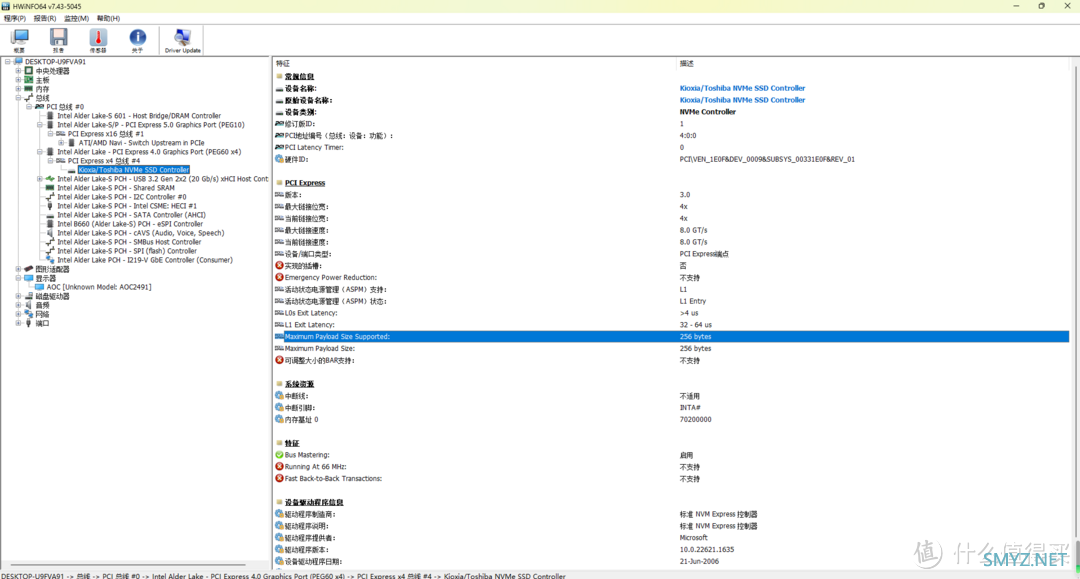This screenshot has width=1080, height=579.
Task: Expand the 图形适配器 tree node
Action: pos(19,269)
